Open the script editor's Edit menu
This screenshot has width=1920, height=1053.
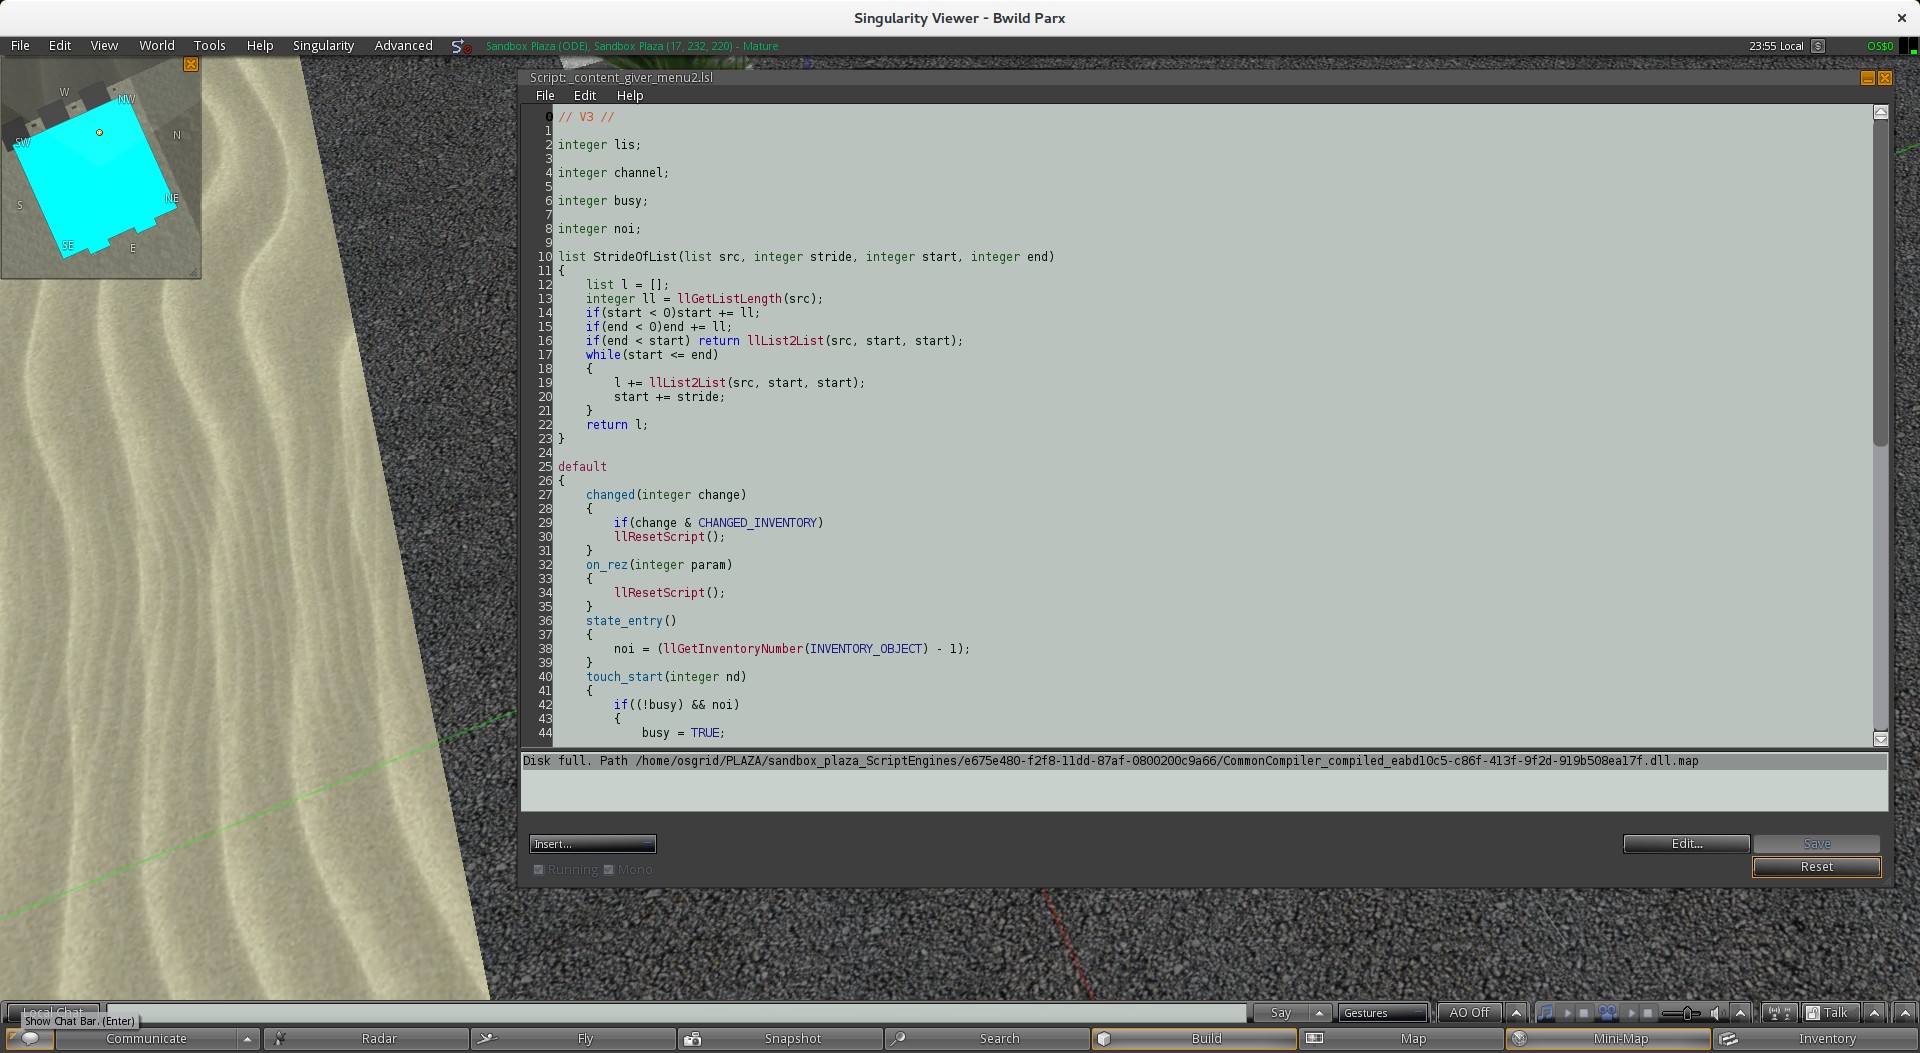(585, 96)
